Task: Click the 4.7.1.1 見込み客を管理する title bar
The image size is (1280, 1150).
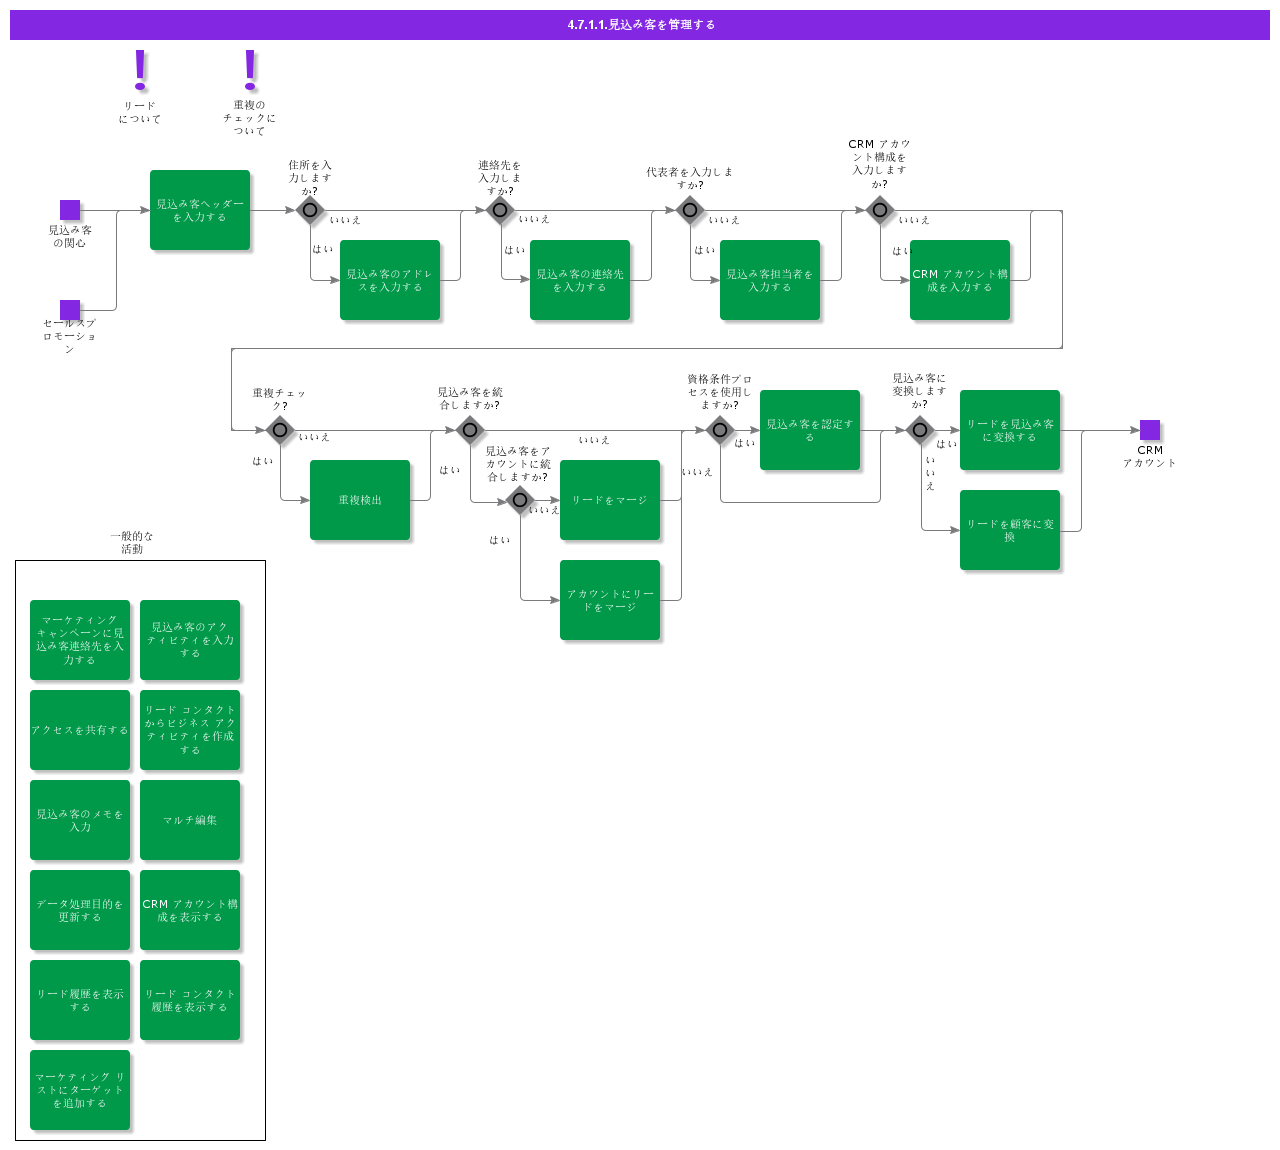Action: (640, 25)
